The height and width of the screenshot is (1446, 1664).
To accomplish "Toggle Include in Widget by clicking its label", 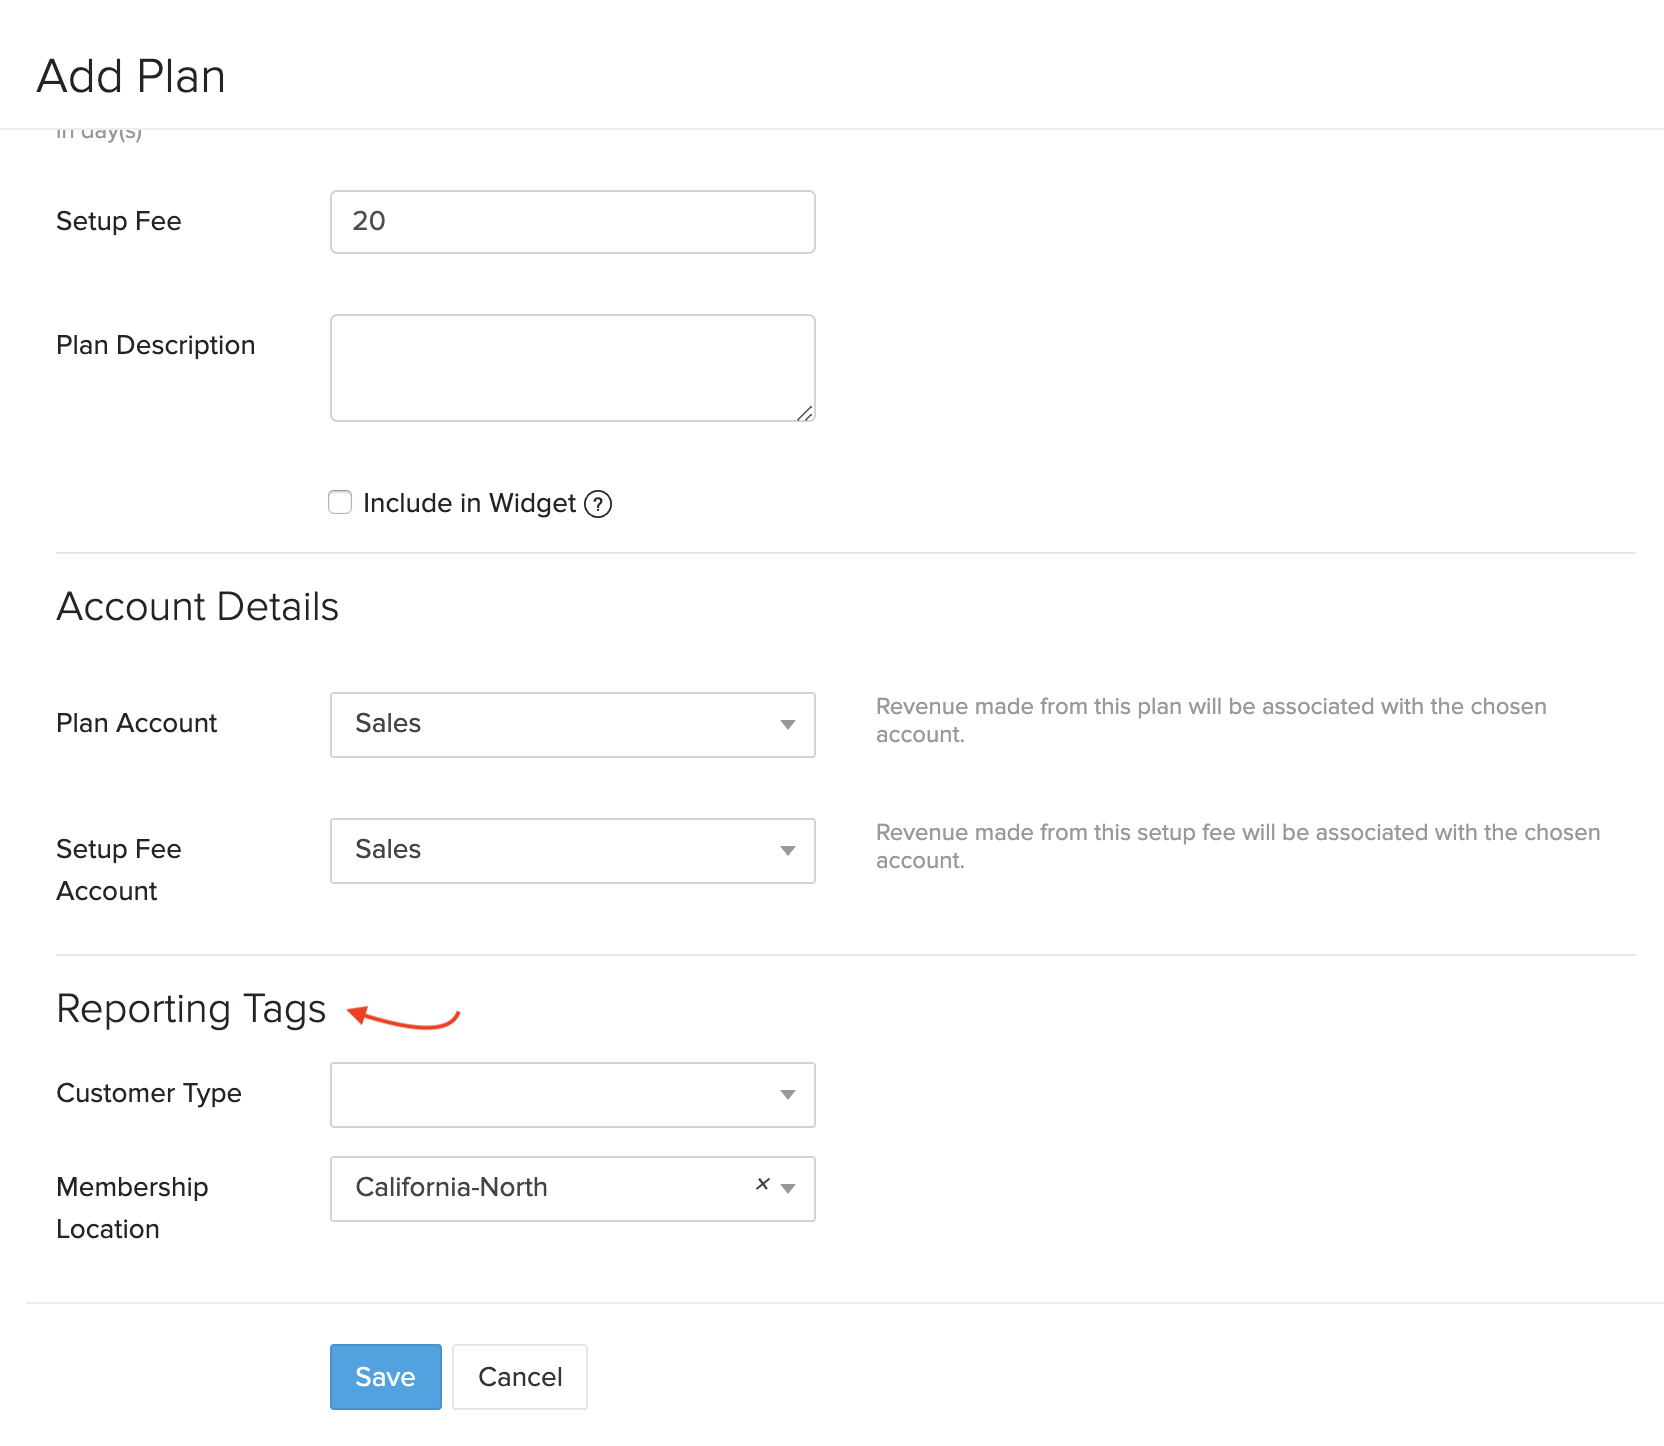I will 470,503.
